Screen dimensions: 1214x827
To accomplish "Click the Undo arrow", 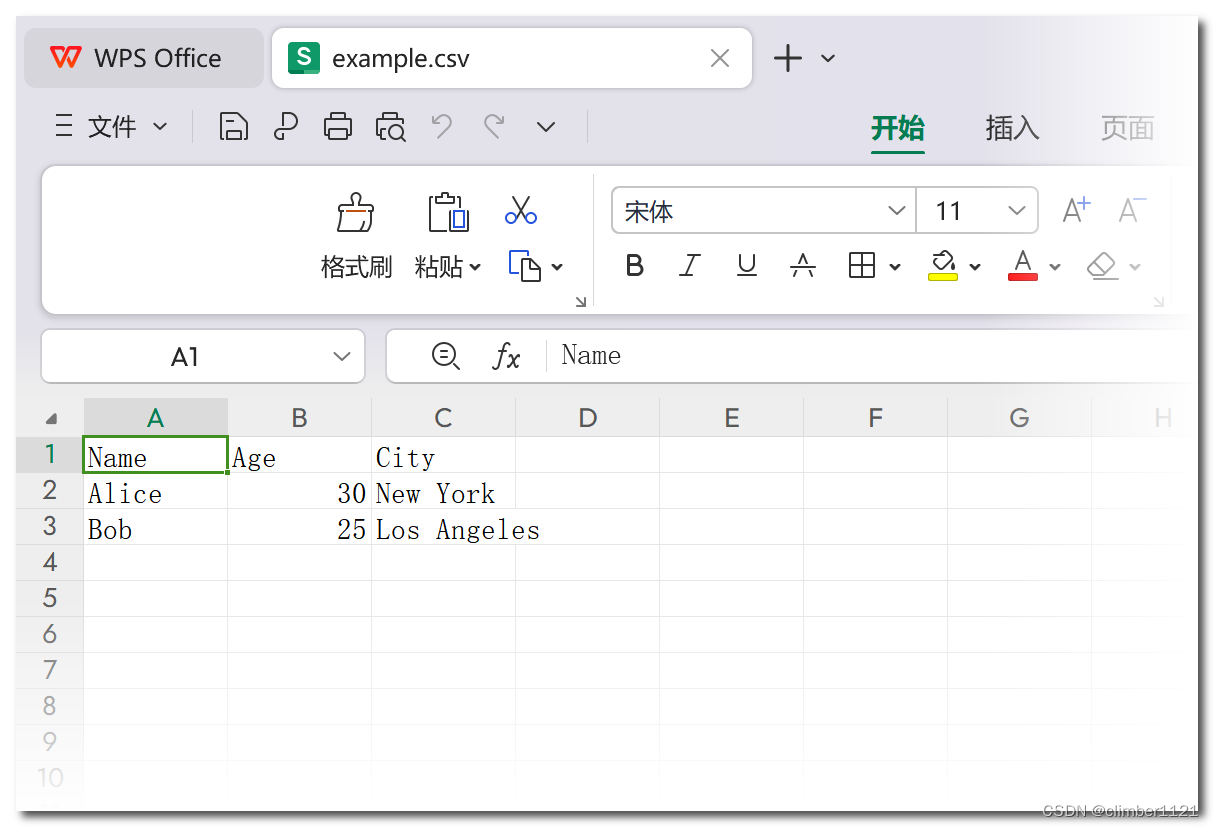I will coord(442,126).
